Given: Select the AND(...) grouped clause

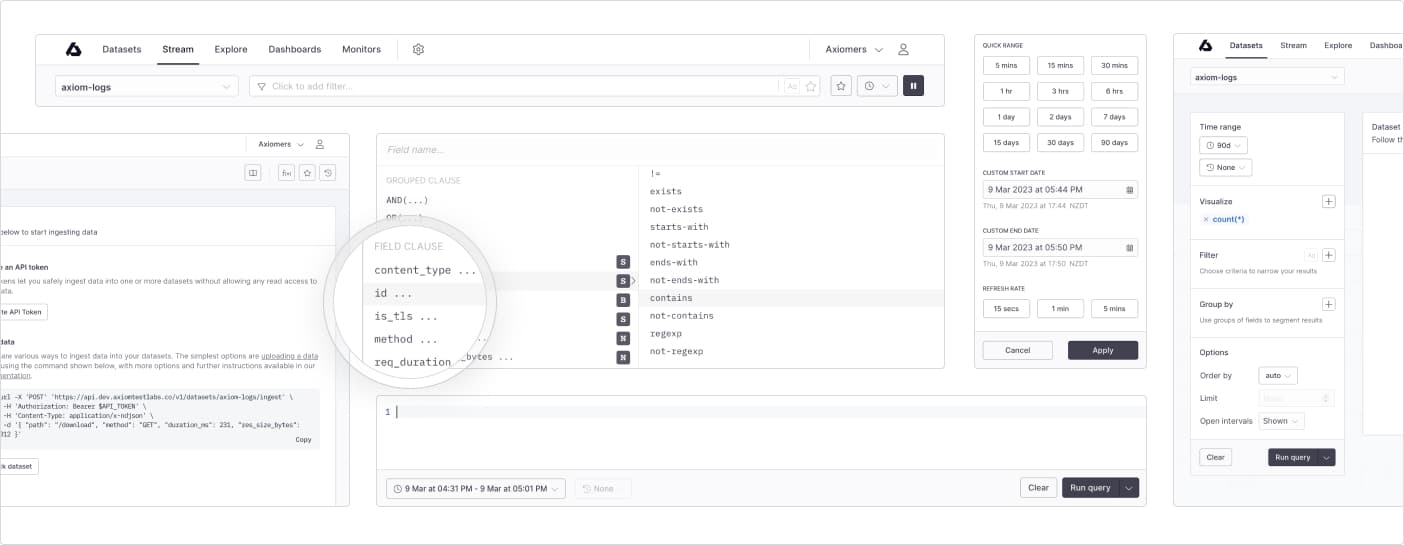Looking at the screenshot, I should point(408,200).
